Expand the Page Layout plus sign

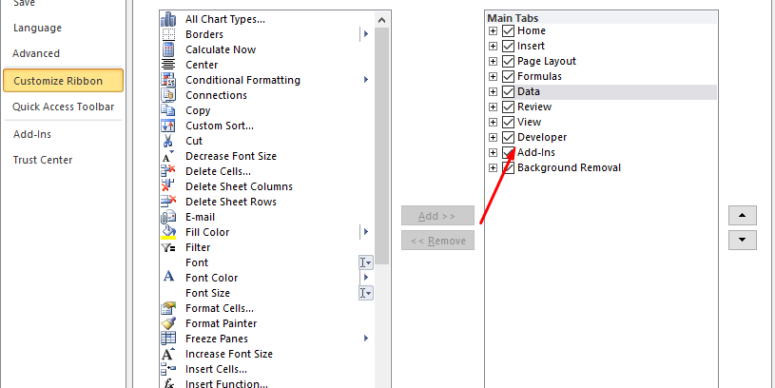pos(493,62)
